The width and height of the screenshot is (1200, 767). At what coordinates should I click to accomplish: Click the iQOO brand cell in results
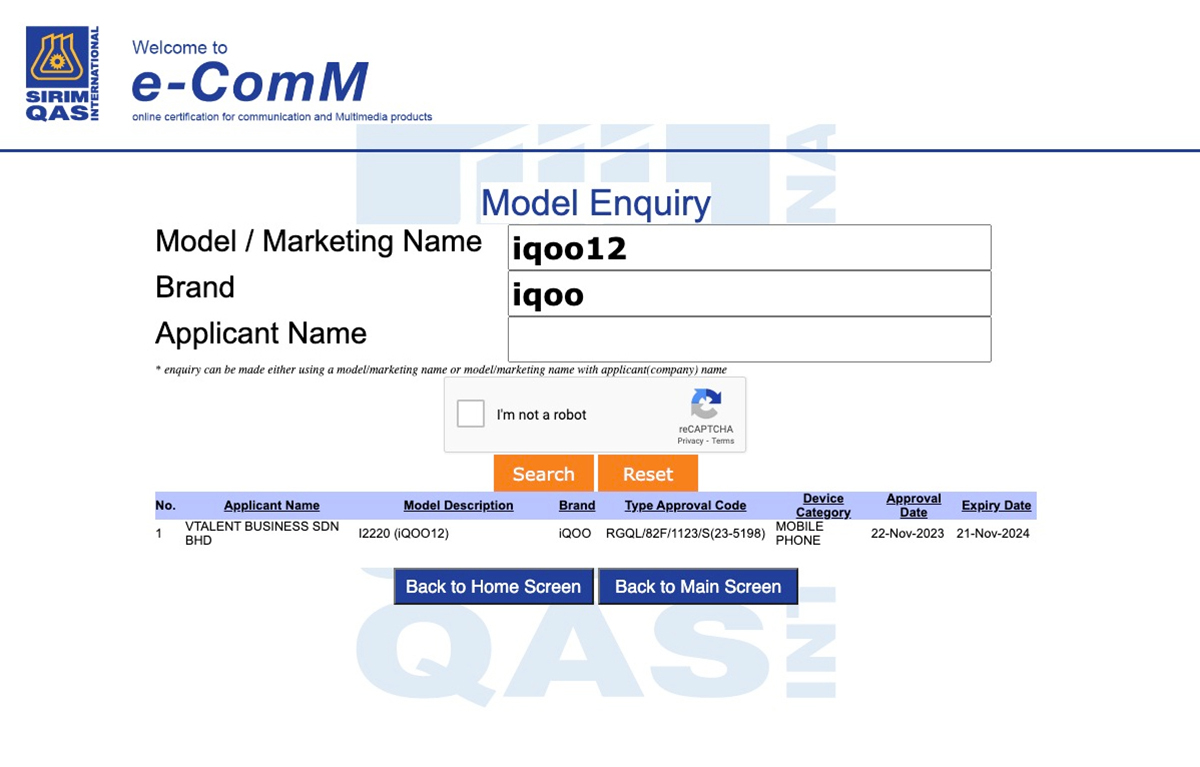point(575,534)
